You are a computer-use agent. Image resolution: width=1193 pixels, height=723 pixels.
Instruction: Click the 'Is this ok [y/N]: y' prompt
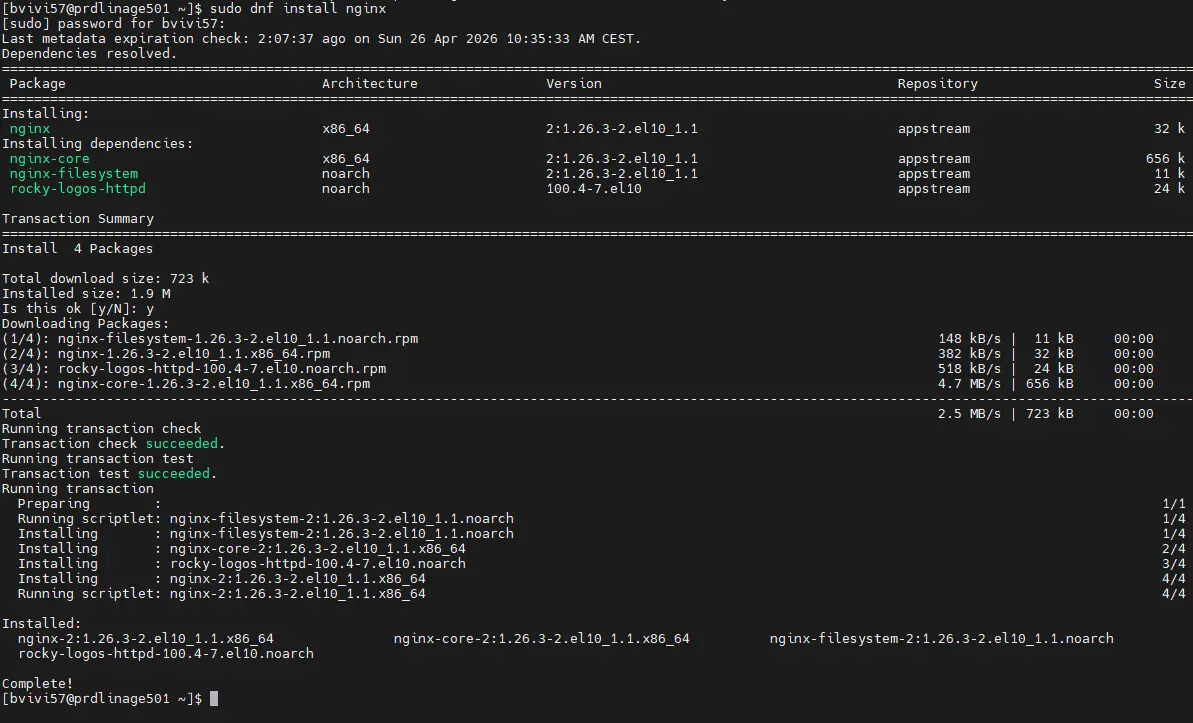click(x=78, y=309)
